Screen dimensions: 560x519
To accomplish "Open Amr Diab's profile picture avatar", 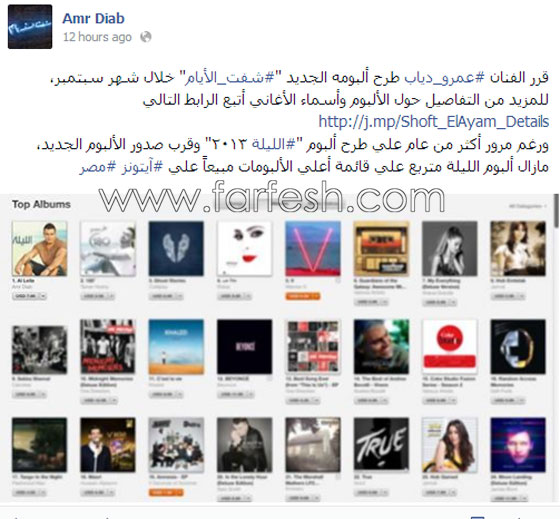I will coord(30,27).
